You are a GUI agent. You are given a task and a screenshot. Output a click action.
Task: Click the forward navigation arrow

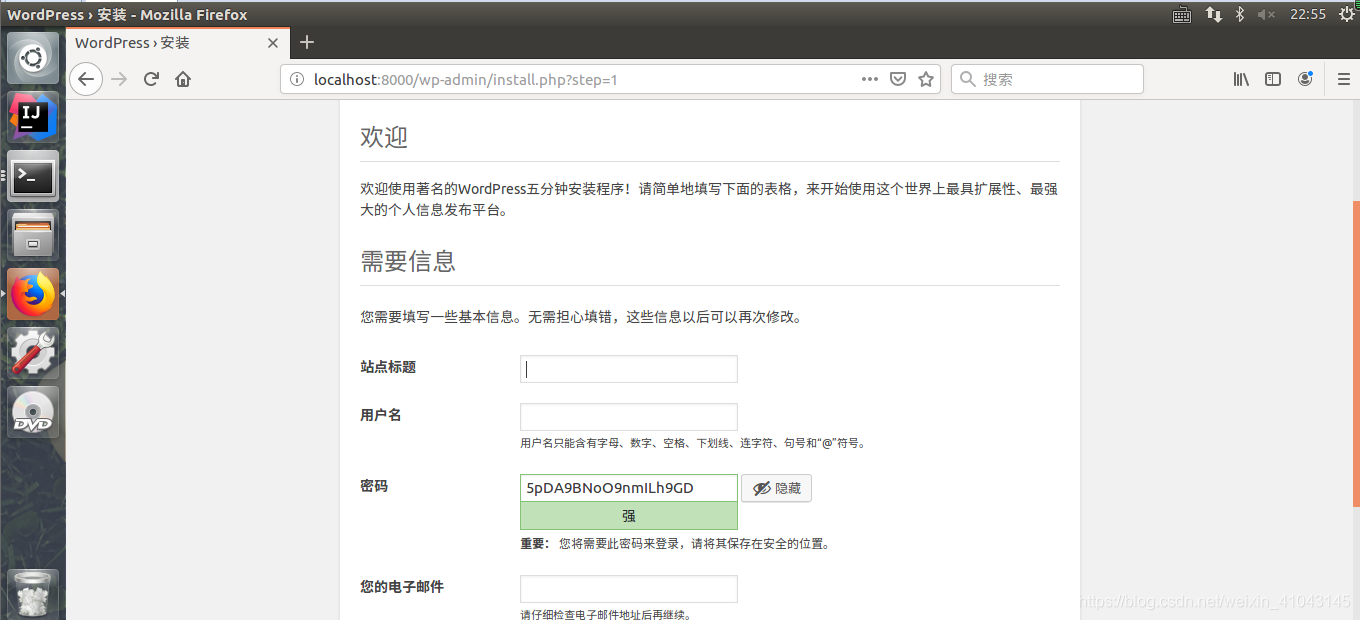pos(119,79)
